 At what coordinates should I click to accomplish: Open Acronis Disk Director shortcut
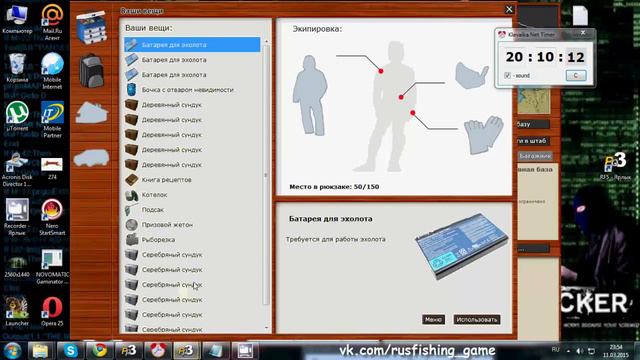click(17, 169)
